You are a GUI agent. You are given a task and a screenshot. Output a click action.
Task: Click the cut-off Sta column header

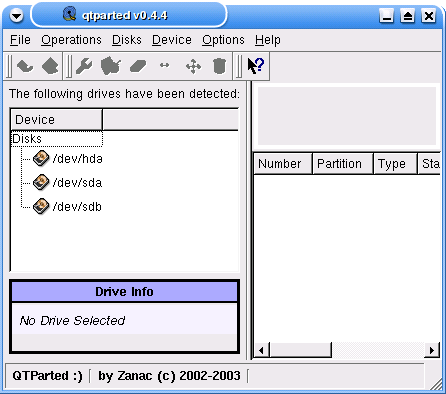[x=429, y=164]
